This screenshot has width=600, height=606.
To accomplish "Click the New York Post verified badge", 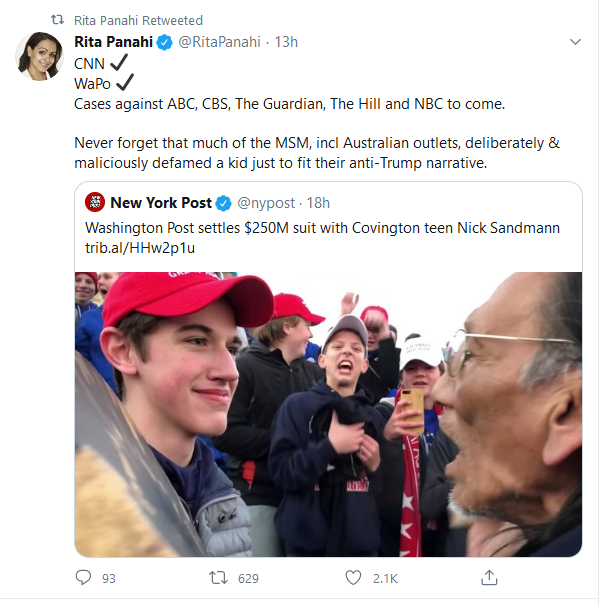I will coord(225,203).
